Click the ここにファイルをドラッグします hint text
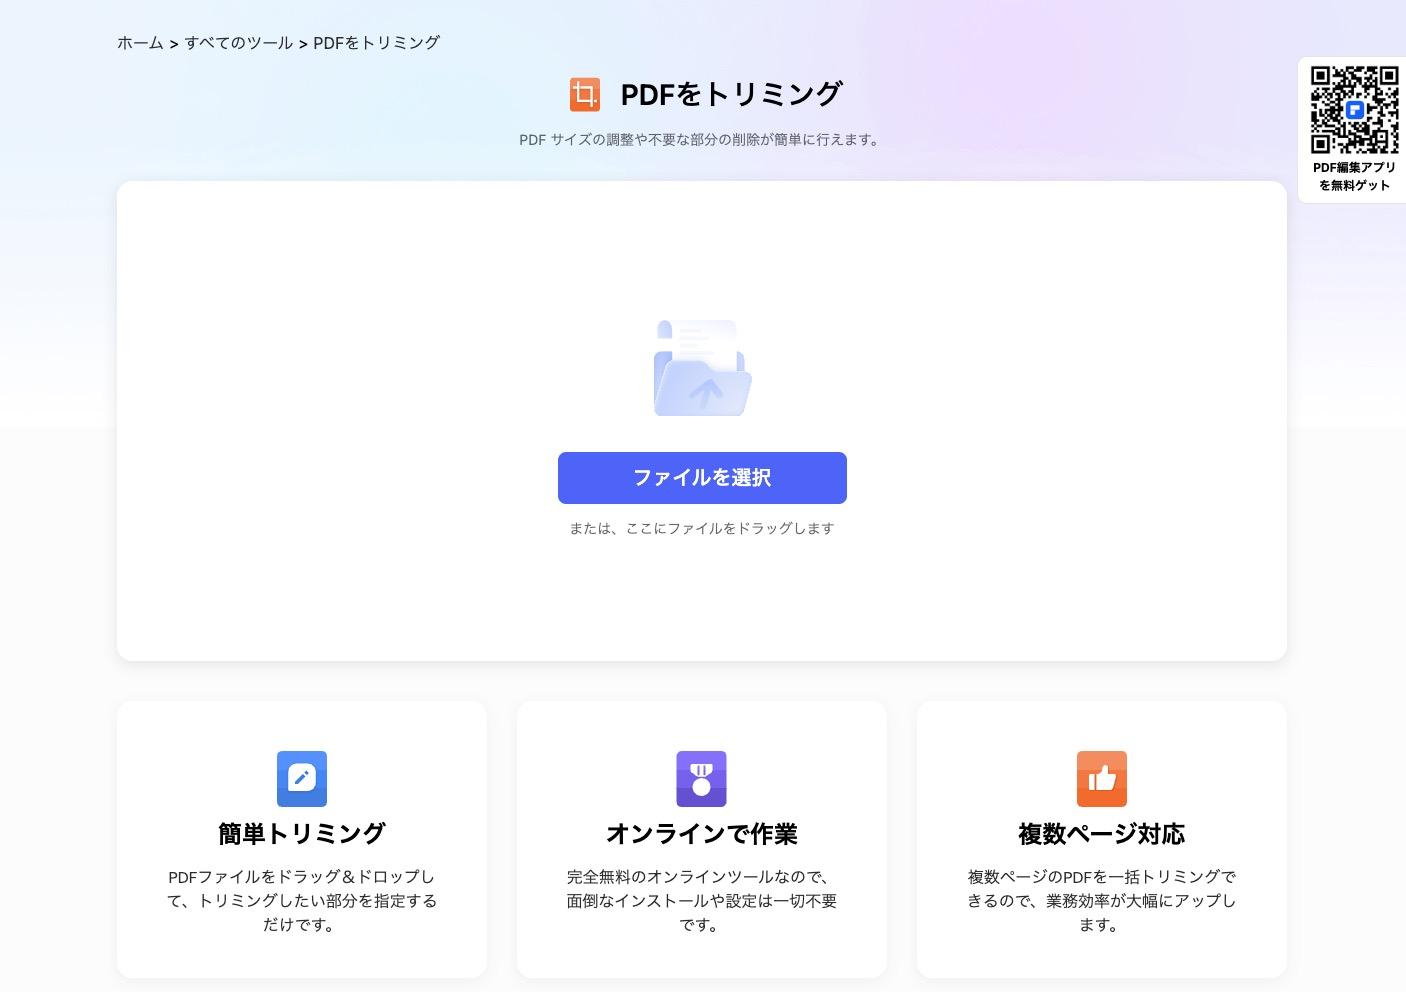This screenshot has width=1406, height=992. 701,528
